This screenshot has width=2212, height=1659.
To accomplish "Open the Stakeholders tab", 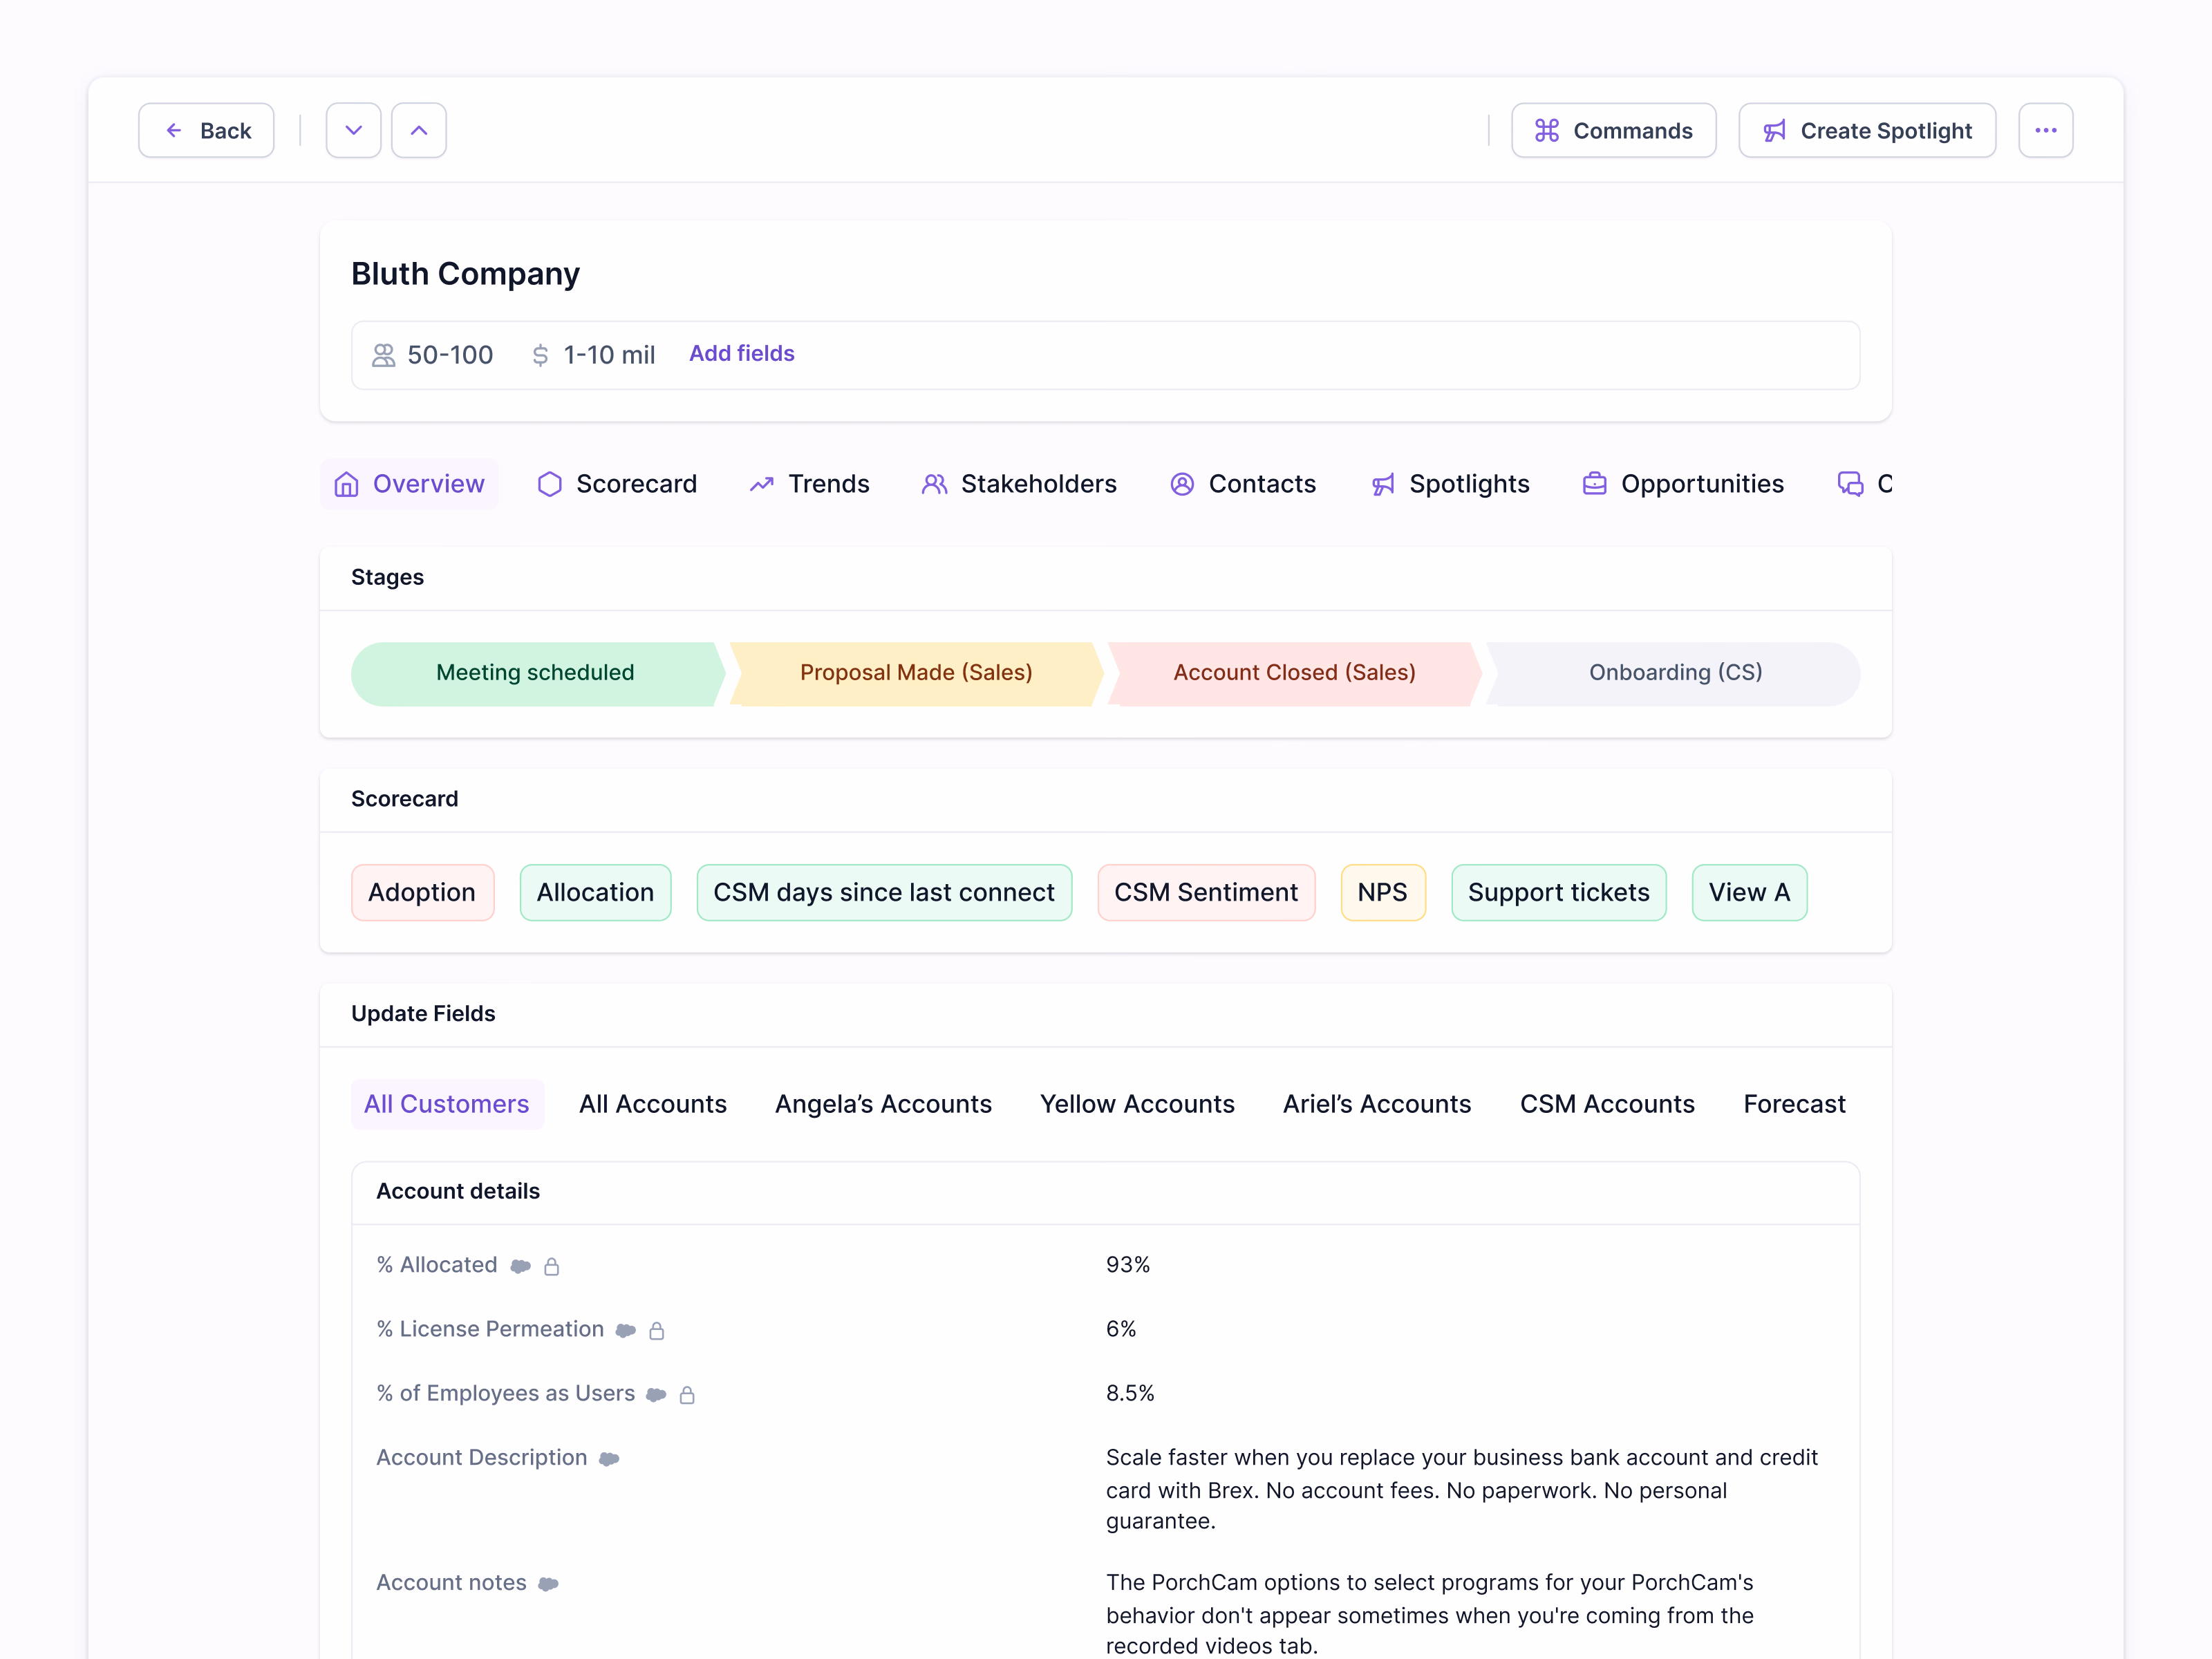I will [x=1018, y=484].
